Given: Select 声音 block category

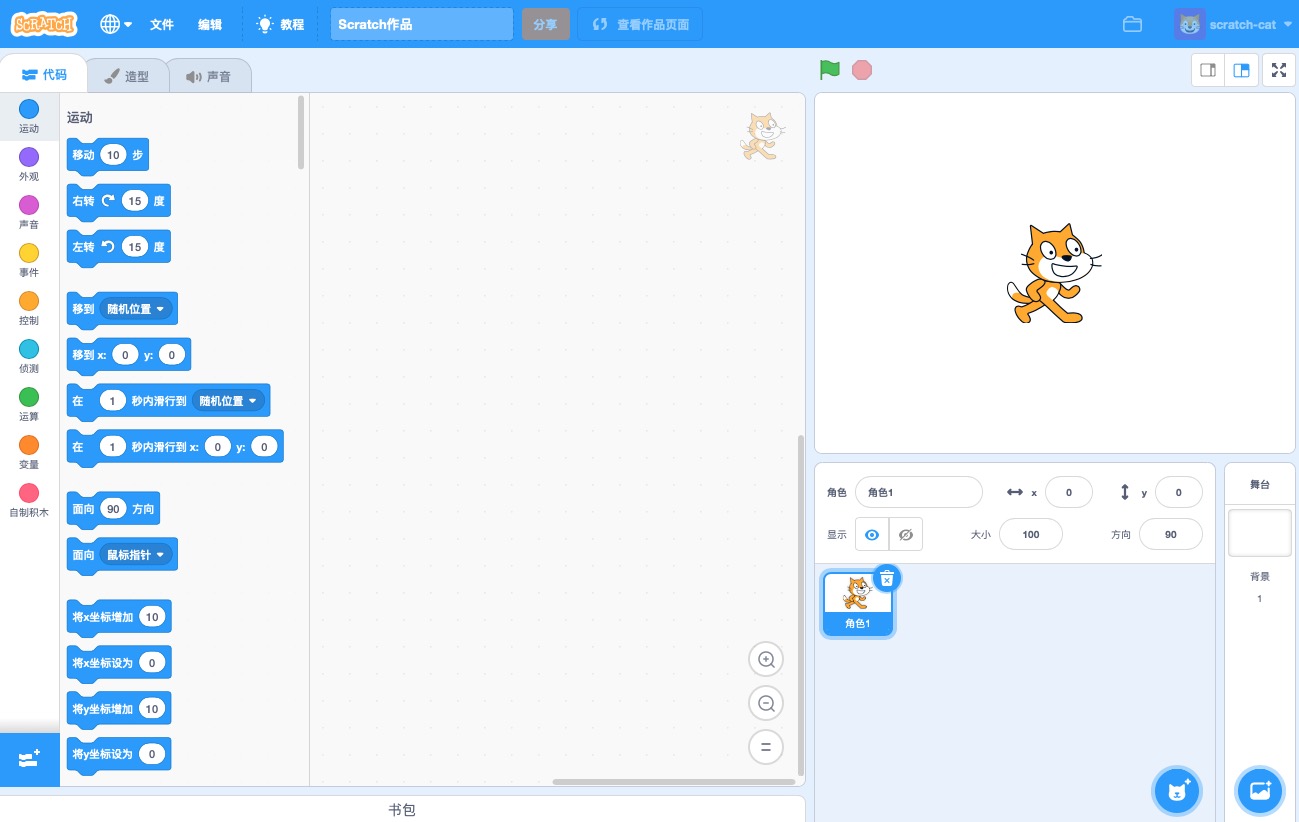Looking at the screenshot, I should coord(29,212).
